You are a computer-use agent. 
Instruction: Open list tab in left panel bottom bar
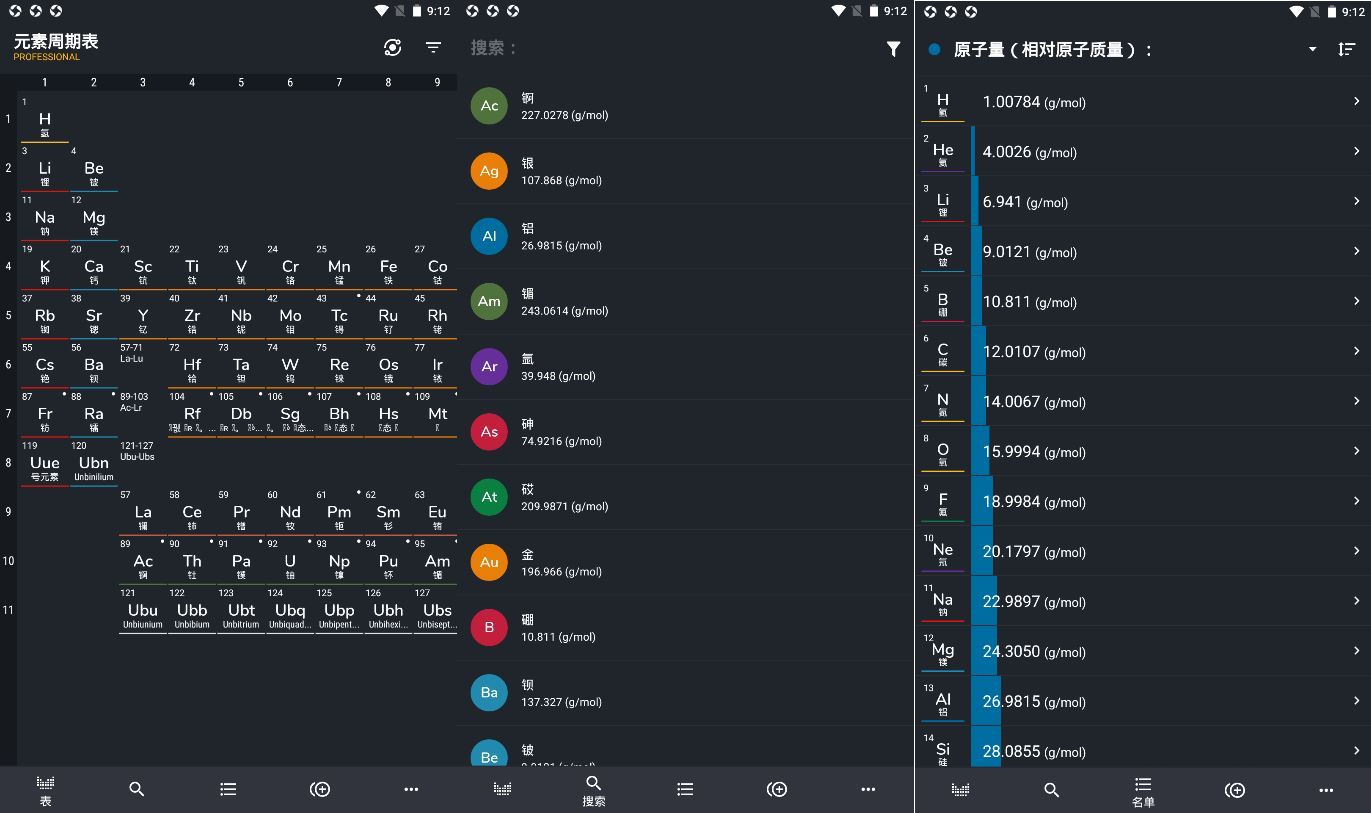(228, 789)
